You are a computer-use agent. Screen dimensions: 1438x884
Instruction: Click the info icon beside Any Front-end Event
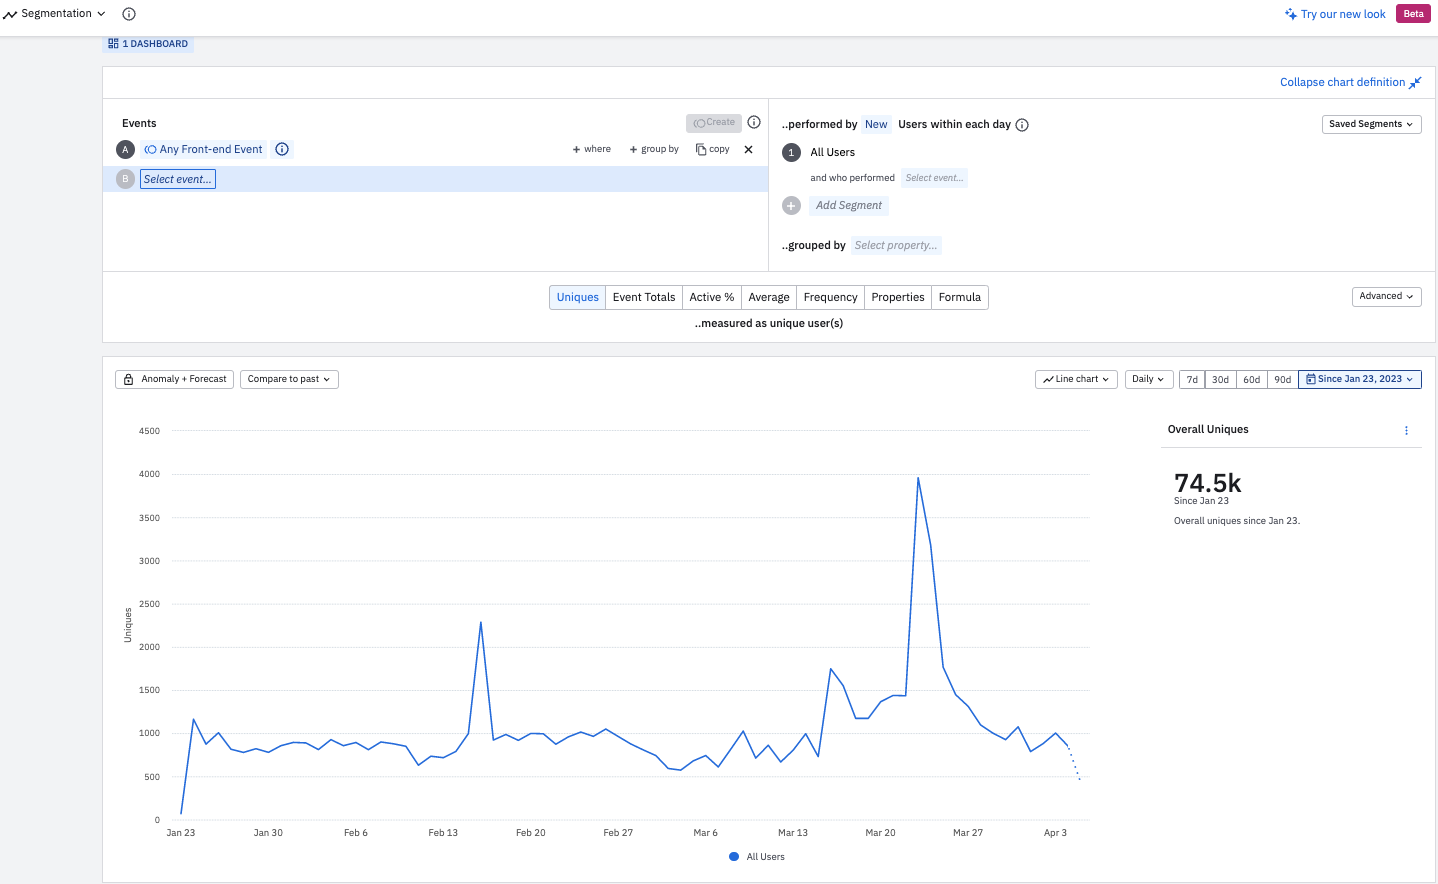point(282,149)
